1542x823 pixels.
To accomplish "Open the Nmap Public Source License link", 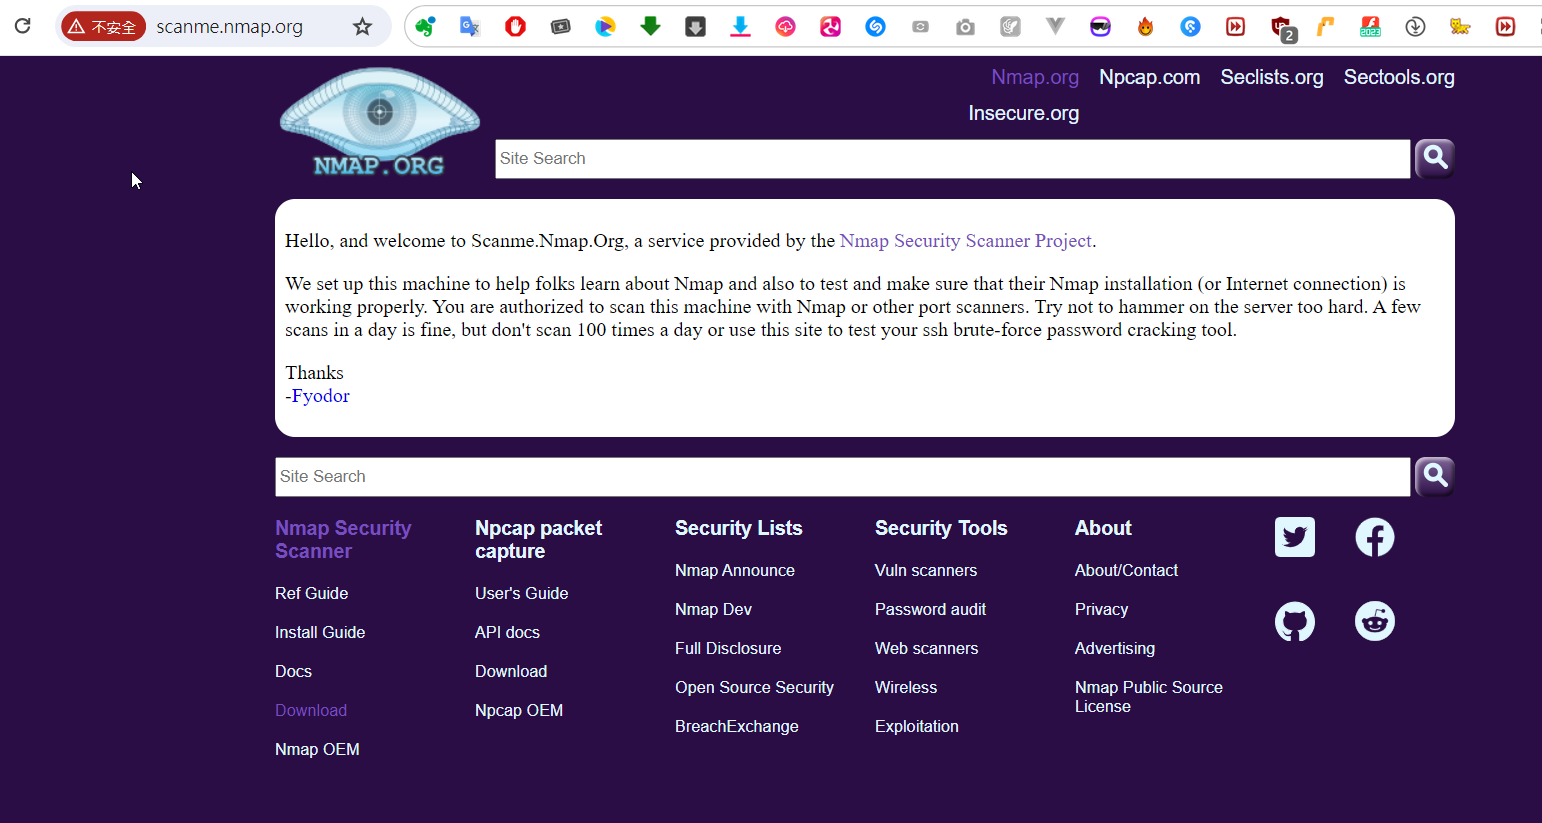I will point(1149,696).
